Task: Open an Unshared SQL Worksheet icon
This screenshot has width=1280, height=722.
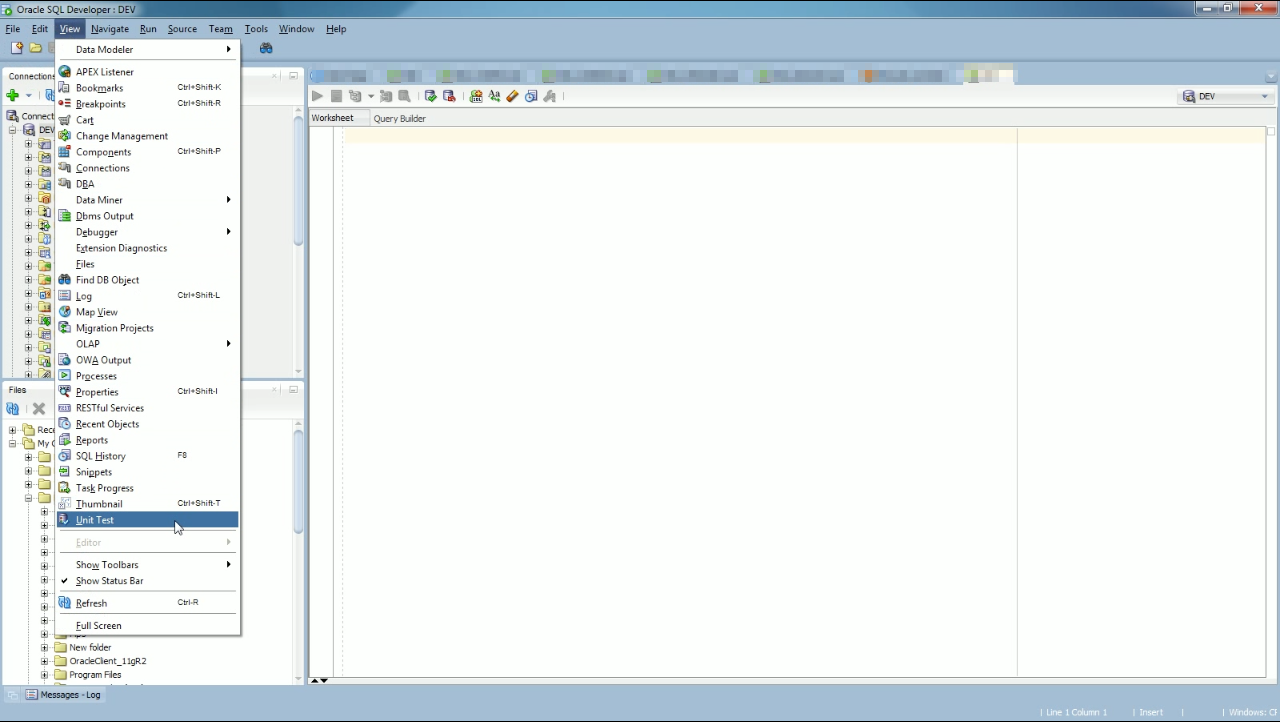Action: coord(476,96)
